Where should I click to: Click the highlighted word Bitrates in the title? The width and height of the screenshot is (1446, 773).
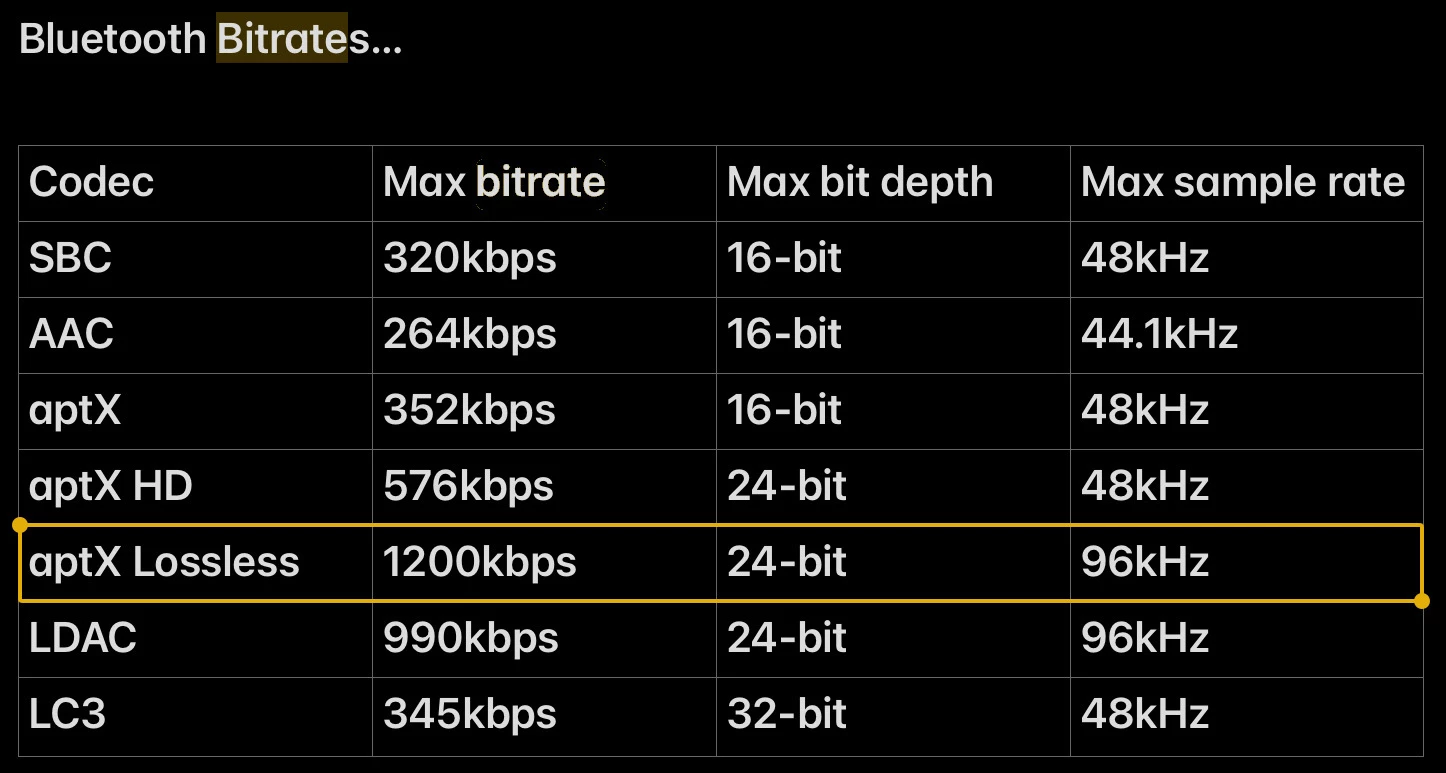282,39
